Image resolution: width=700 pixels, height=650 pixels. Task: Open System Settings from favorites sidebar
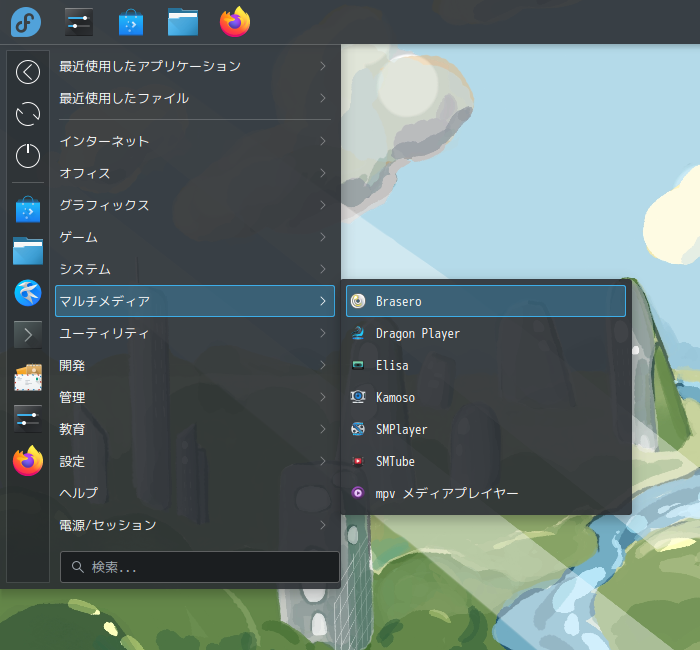point(28,418)
